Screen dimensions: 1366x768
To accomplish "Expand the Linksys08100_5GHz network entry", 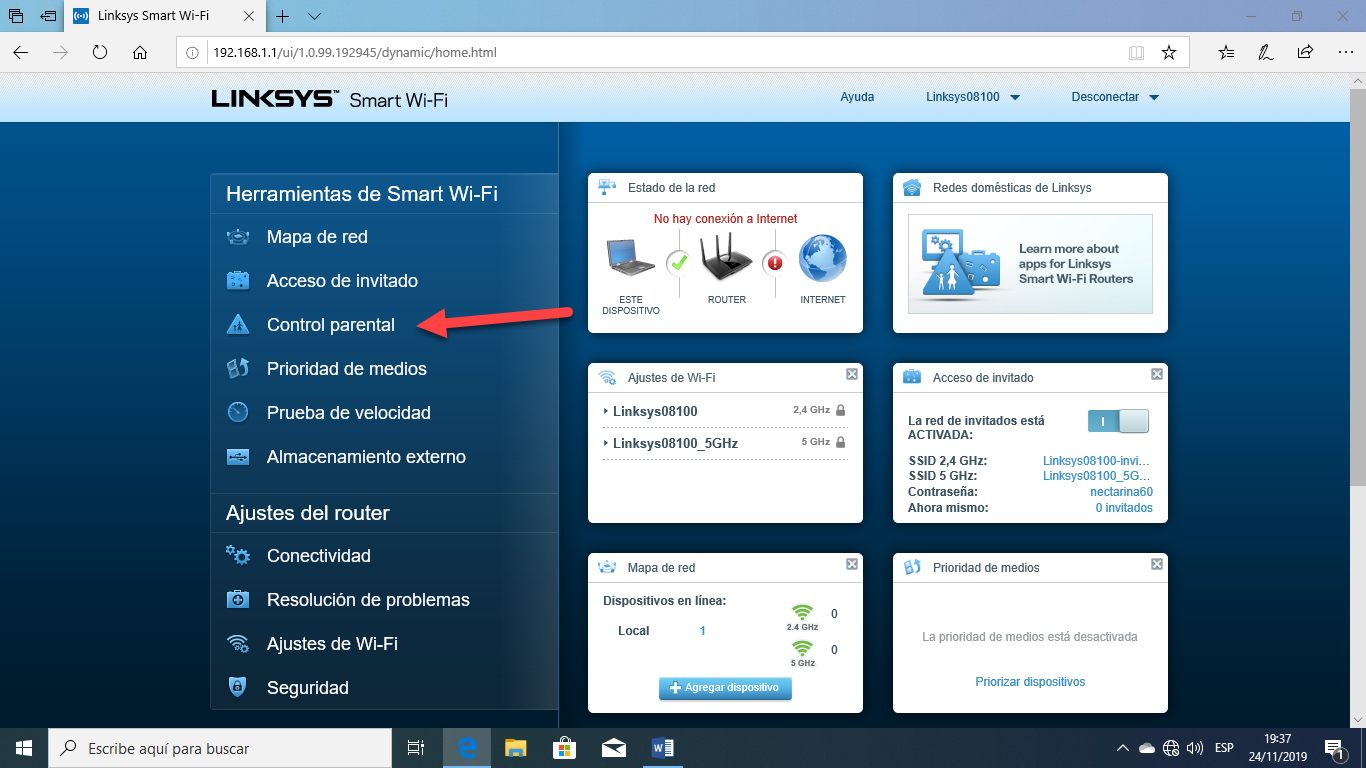I will click(x=675, y=443).
